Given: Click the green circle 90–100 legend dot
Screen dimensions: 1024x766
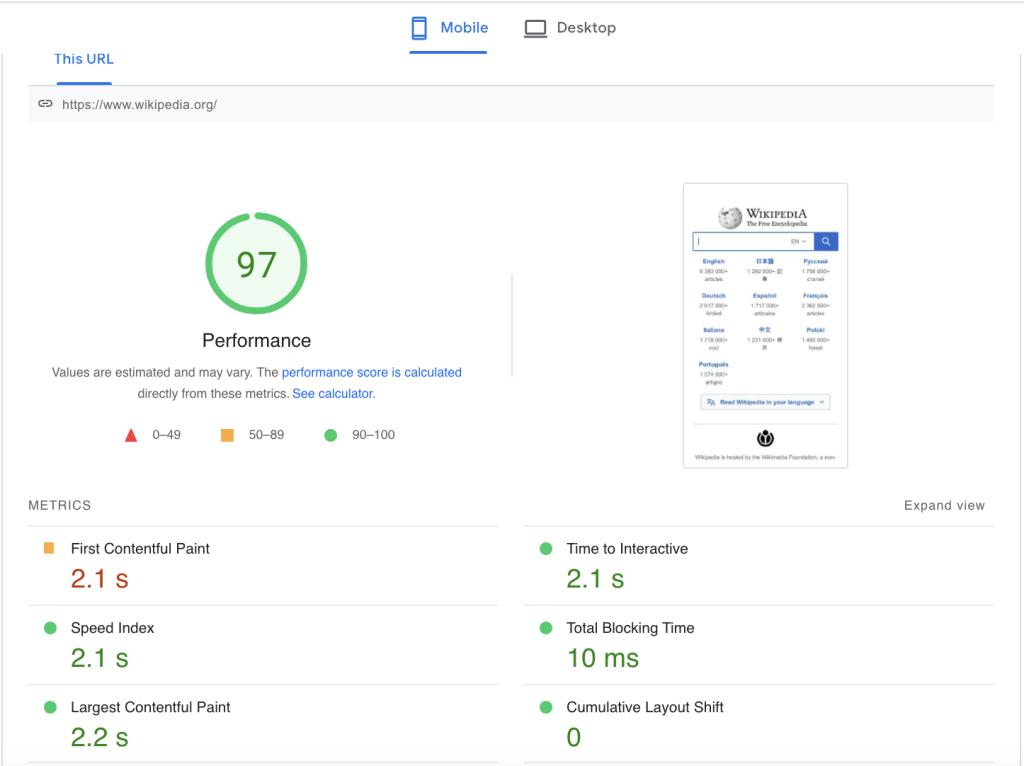Looking at the screenshot, I should point(331,434).
